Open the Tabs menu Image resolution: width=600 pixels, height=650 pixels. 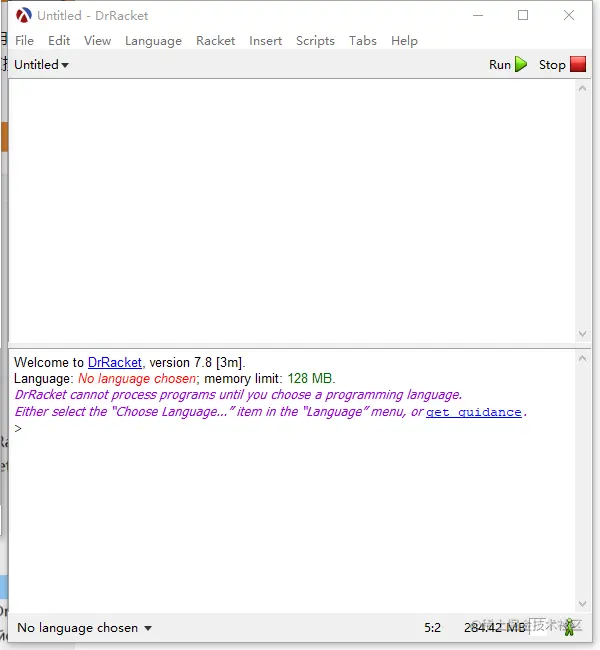point(363,41)
